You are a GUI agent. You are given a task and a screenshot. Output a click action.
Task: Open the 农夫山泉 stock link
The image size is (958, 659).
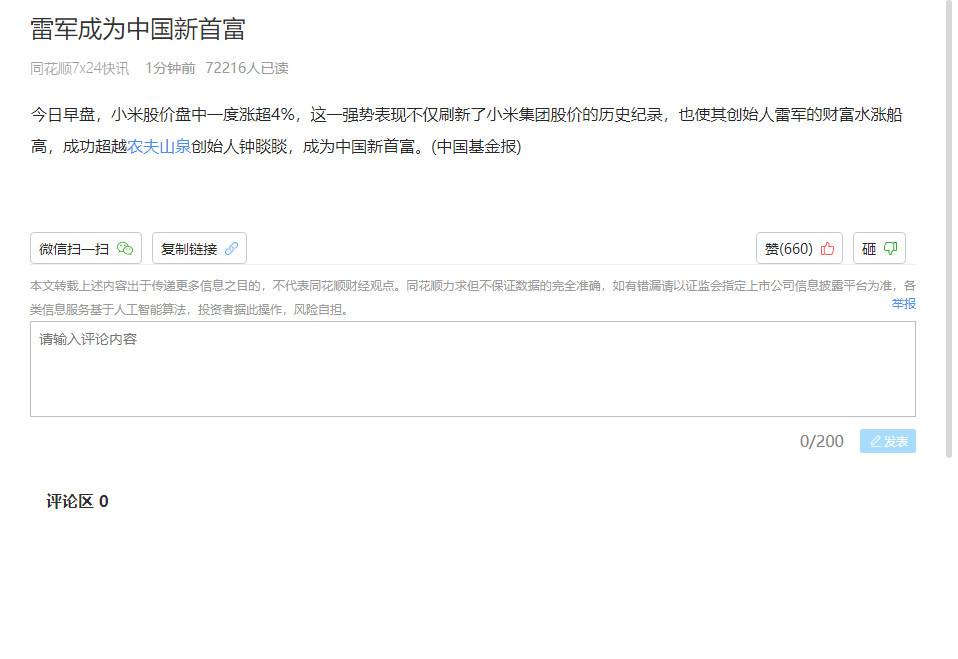(159, 147)
